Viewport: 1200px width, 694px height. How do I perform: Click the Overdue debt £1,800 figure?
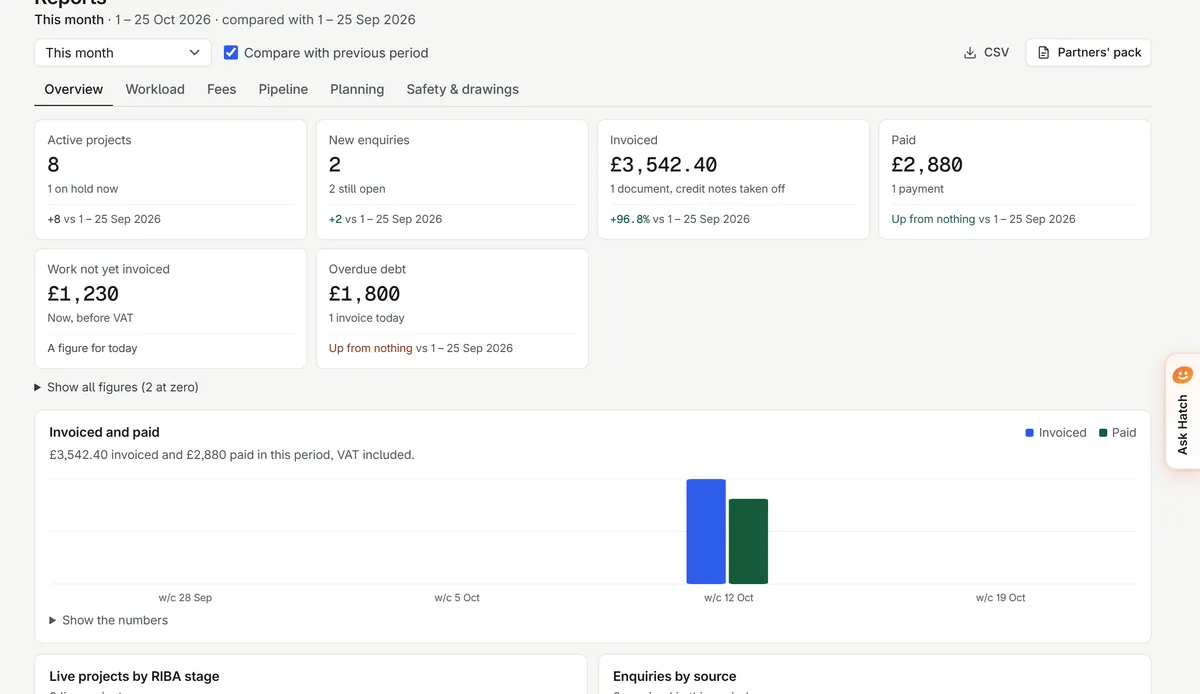(x=365, y=294)
